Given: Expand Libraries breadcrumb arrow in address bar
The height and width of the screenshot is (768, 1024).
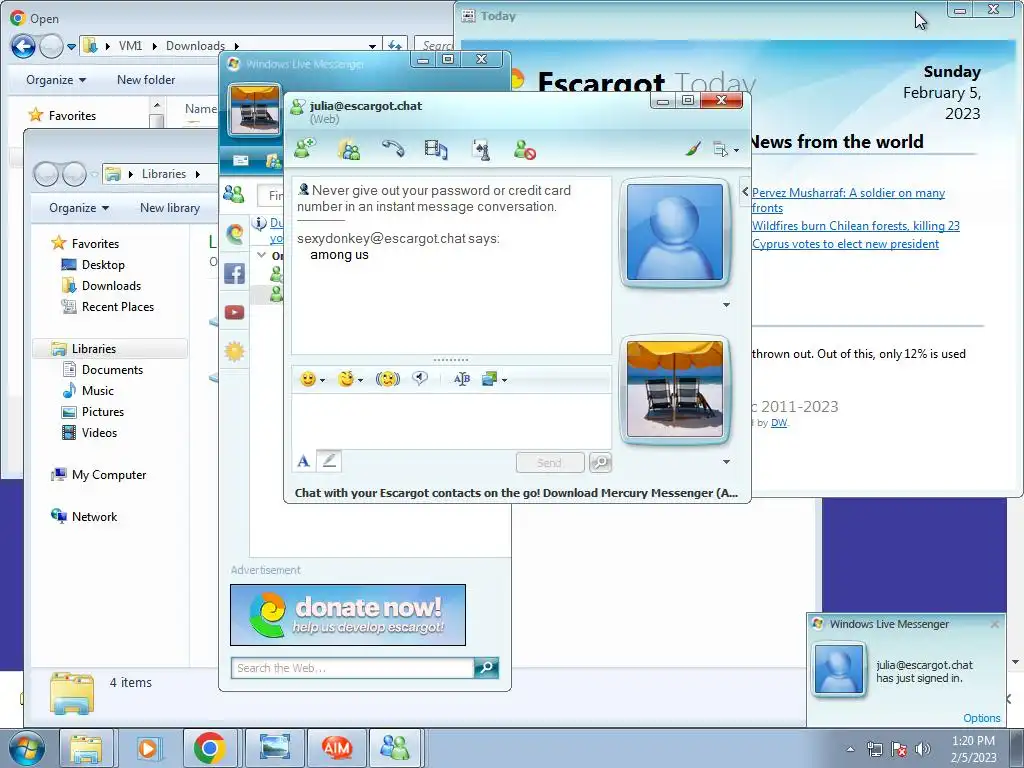Looking at the screenshot, I should [x=197, y=174].
